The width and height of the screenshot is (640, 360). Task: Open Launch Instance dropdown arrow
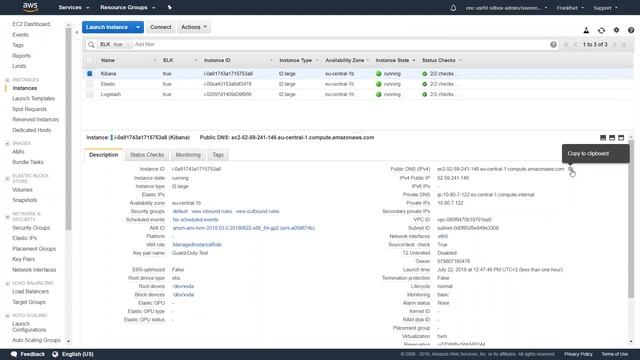[x=138, y=27]
